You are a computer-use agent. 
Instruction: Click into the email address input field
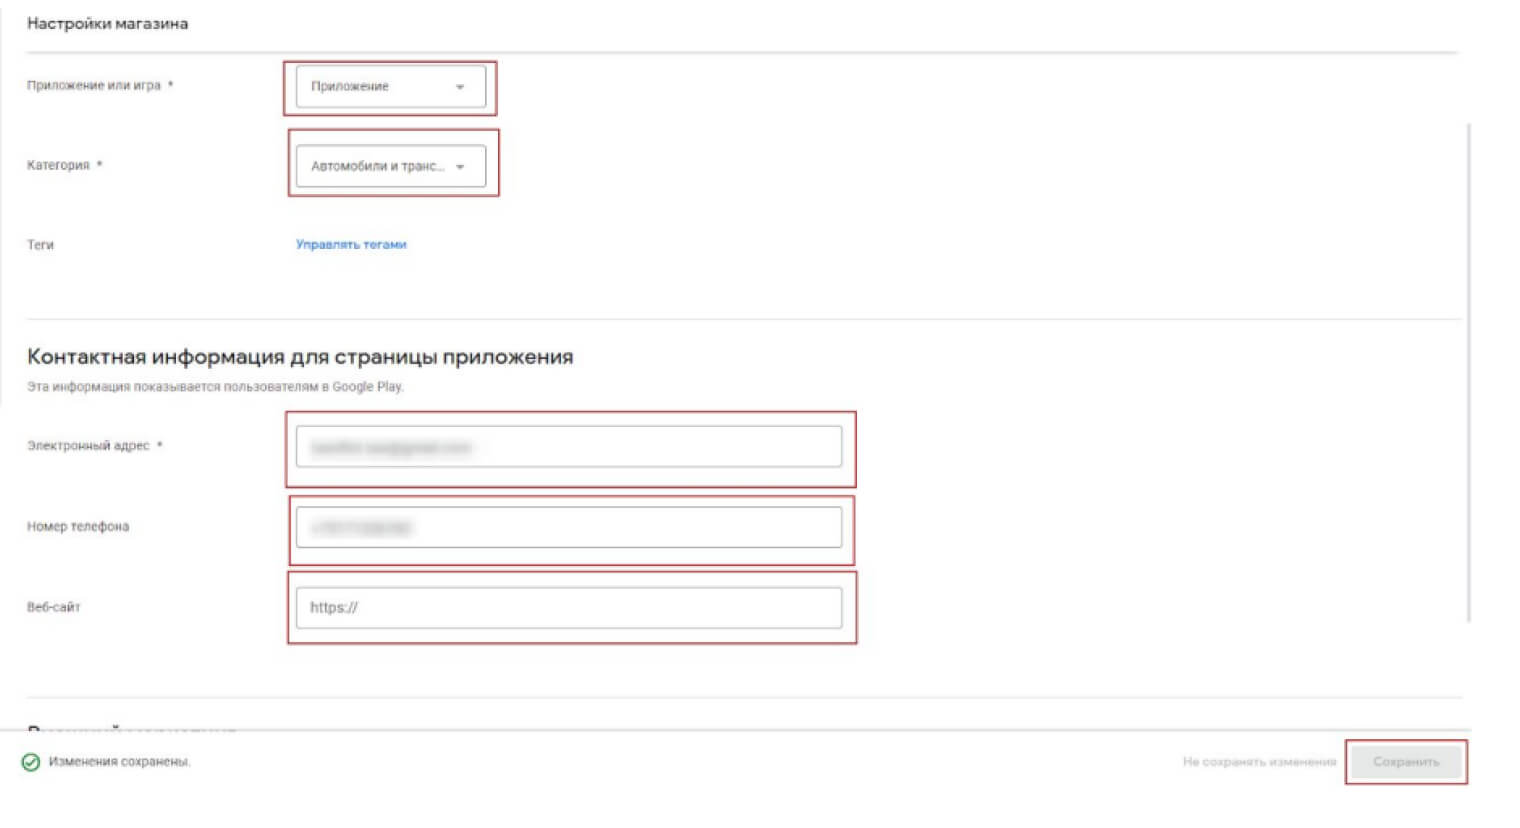[568, 447]
